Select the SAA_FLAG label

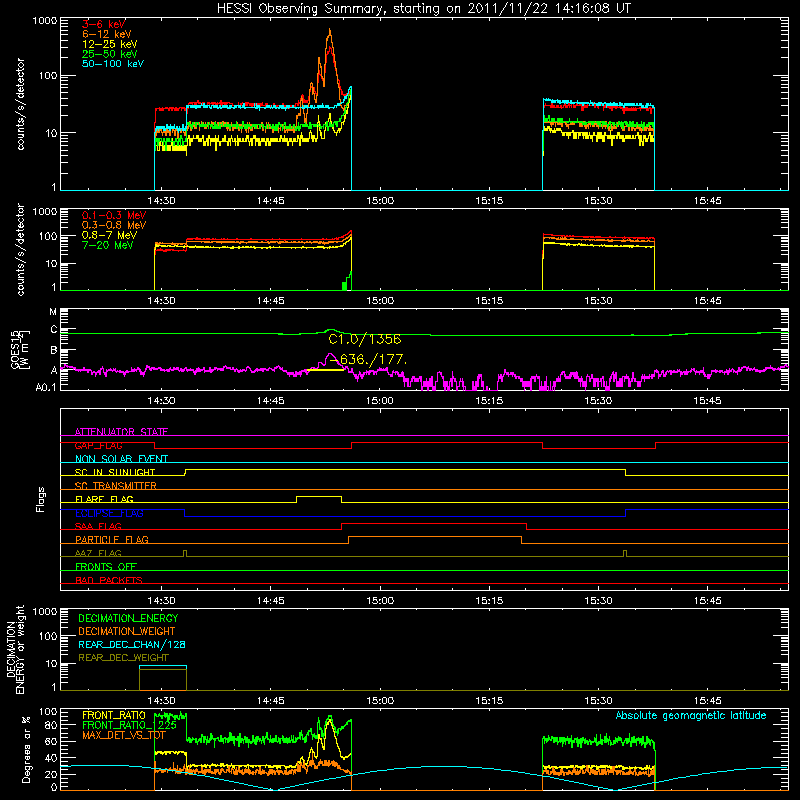[x=98, y=526]
